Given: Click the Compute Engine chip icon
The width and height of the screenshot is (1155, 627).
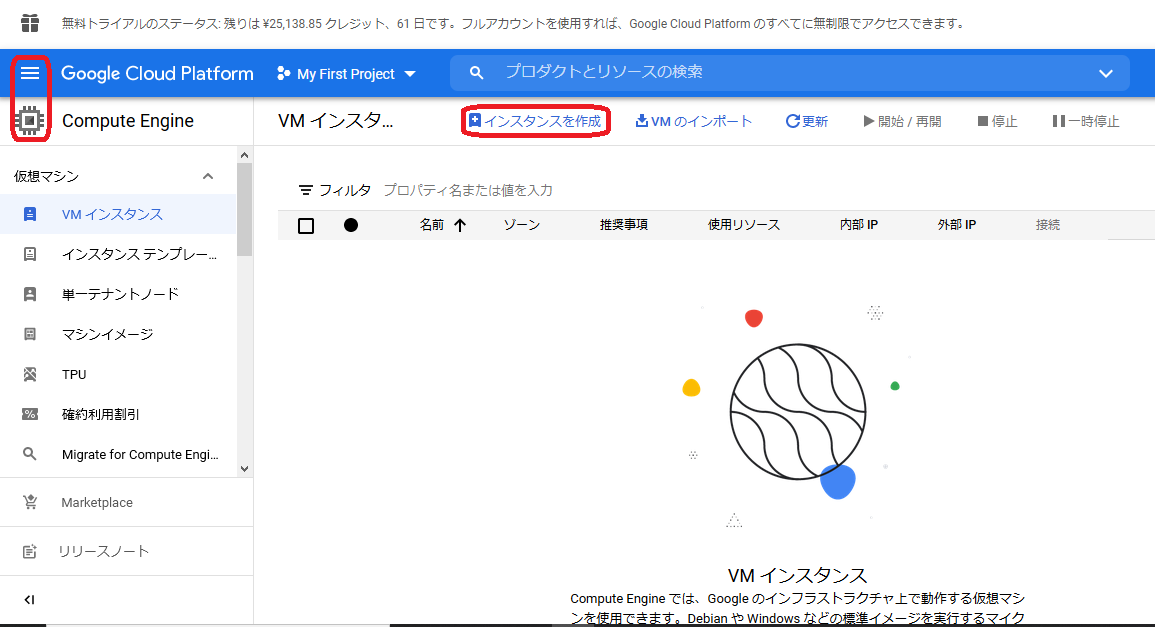Looking at the screenshot, I should click(x=29, y=120).
